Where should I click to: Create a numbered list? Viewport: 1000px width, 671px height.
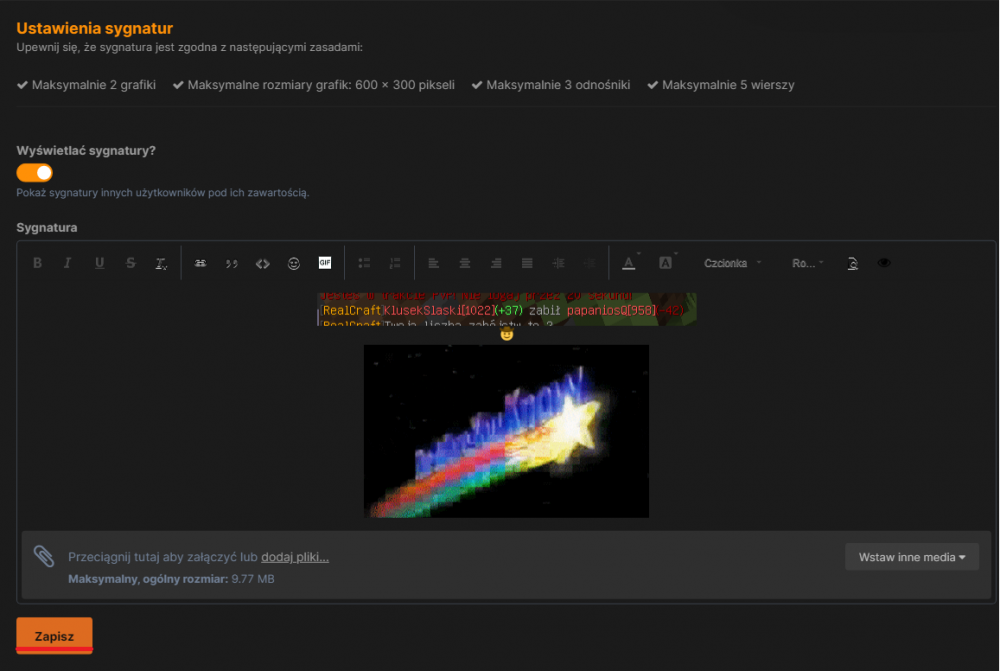[394, 262]
